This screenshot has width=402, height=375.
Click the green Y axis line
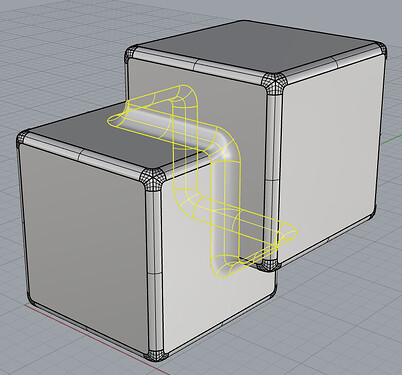(x=391, y=140)
